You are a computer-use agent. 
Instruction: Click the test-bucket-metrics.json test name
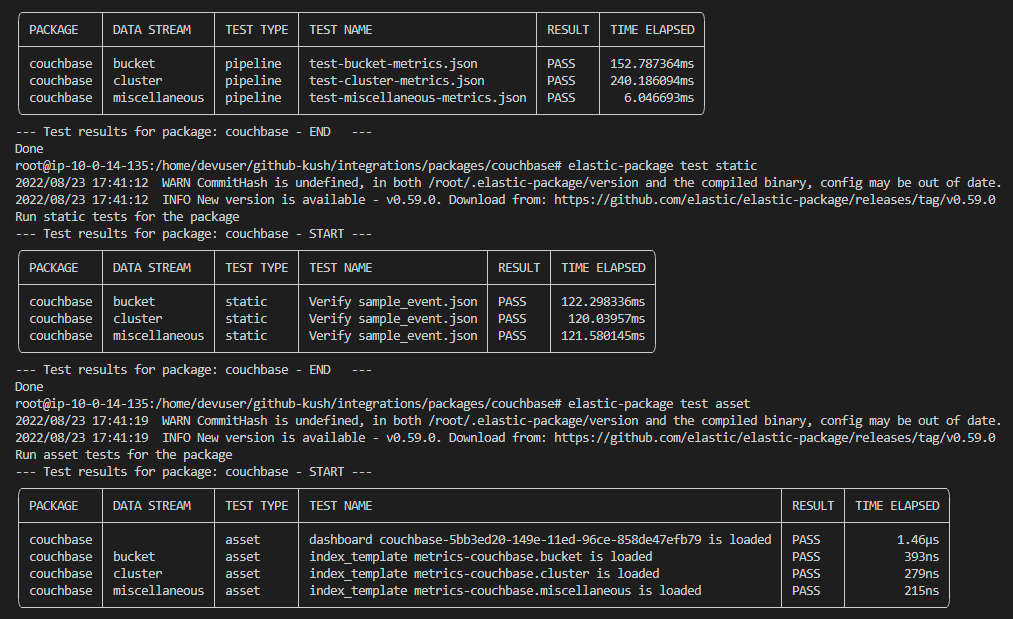[x=393, y=64]
